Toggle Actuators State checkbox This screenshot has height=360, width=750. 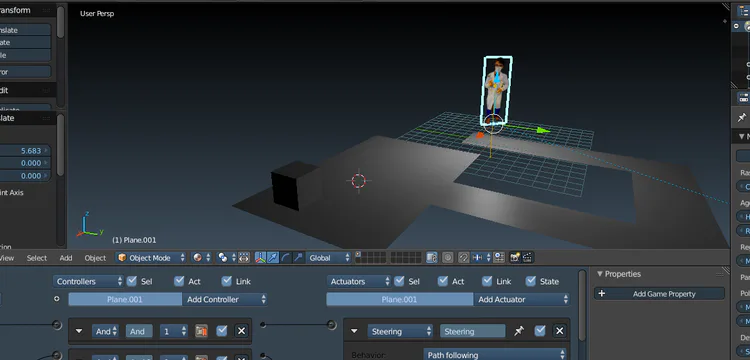[530, 281]
